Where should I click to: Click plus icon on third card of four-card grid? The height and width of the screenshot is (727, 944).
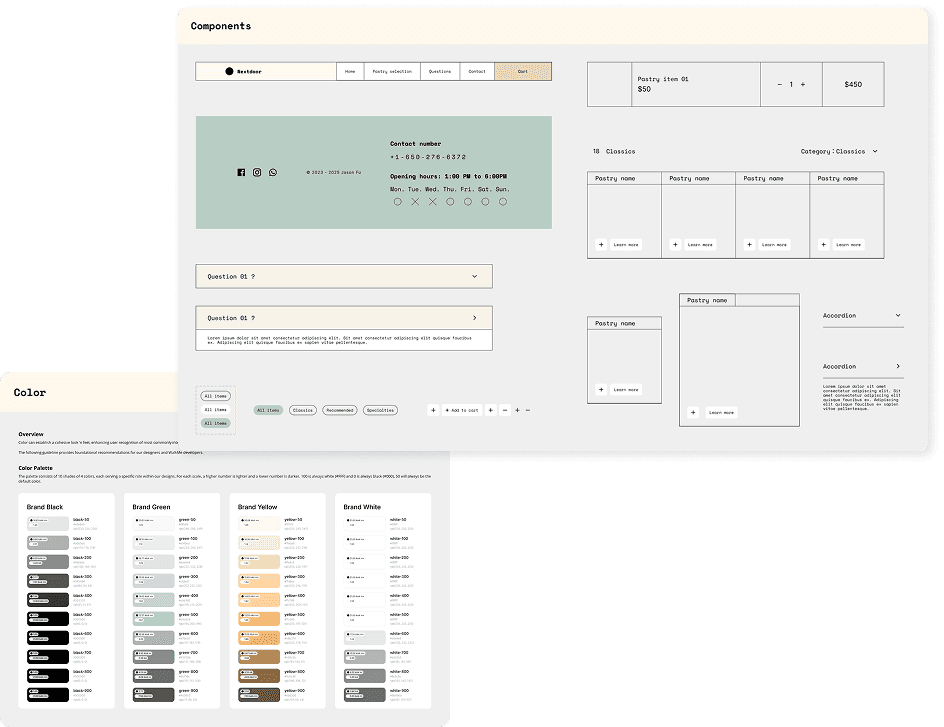(x=749, y=244)
